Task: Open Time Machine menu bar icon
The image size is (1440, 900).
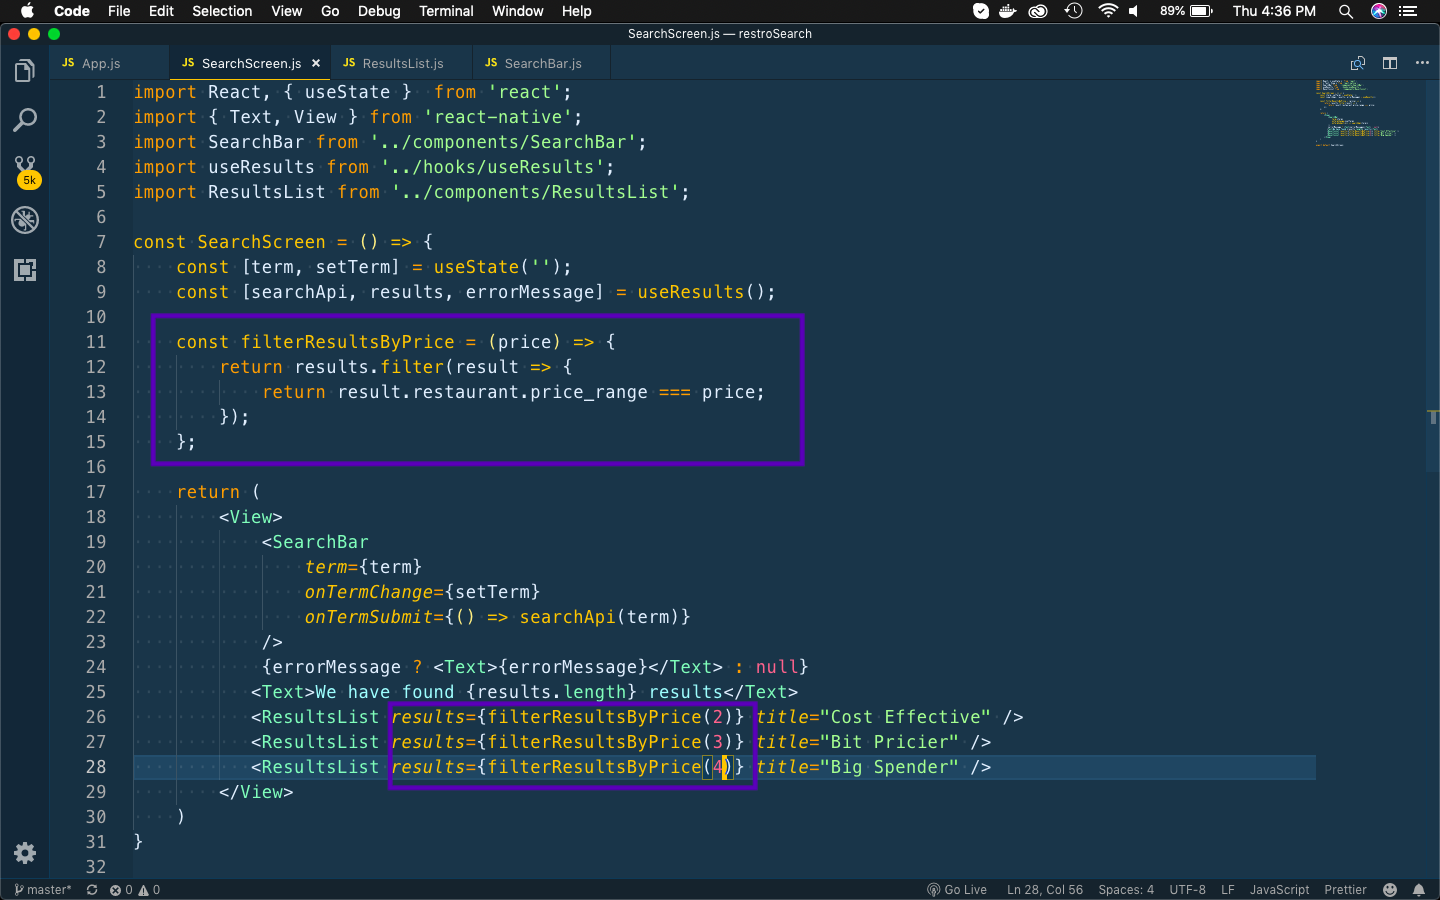Action: tap(1073, 11)
